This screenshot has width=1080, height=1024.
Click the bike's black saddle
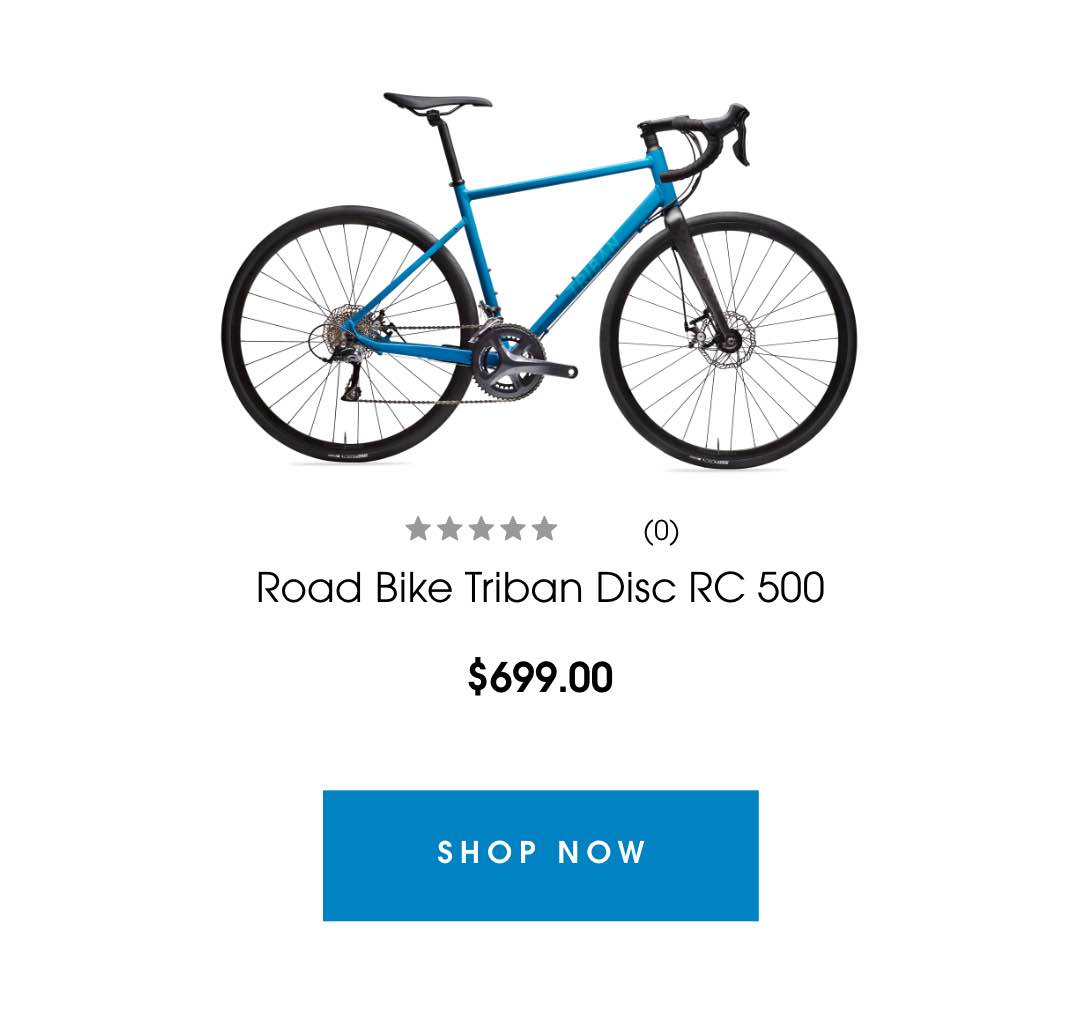click(x=437, y=102)
